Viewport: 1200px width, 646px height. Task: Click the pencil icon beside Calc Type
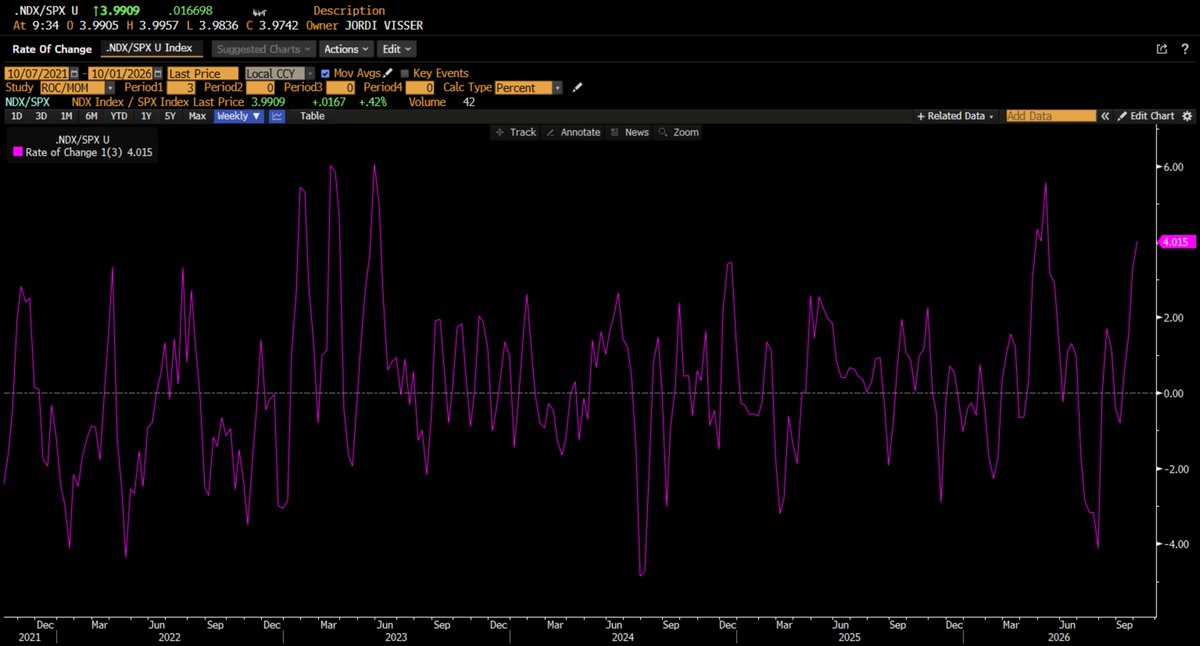point(577,87)
